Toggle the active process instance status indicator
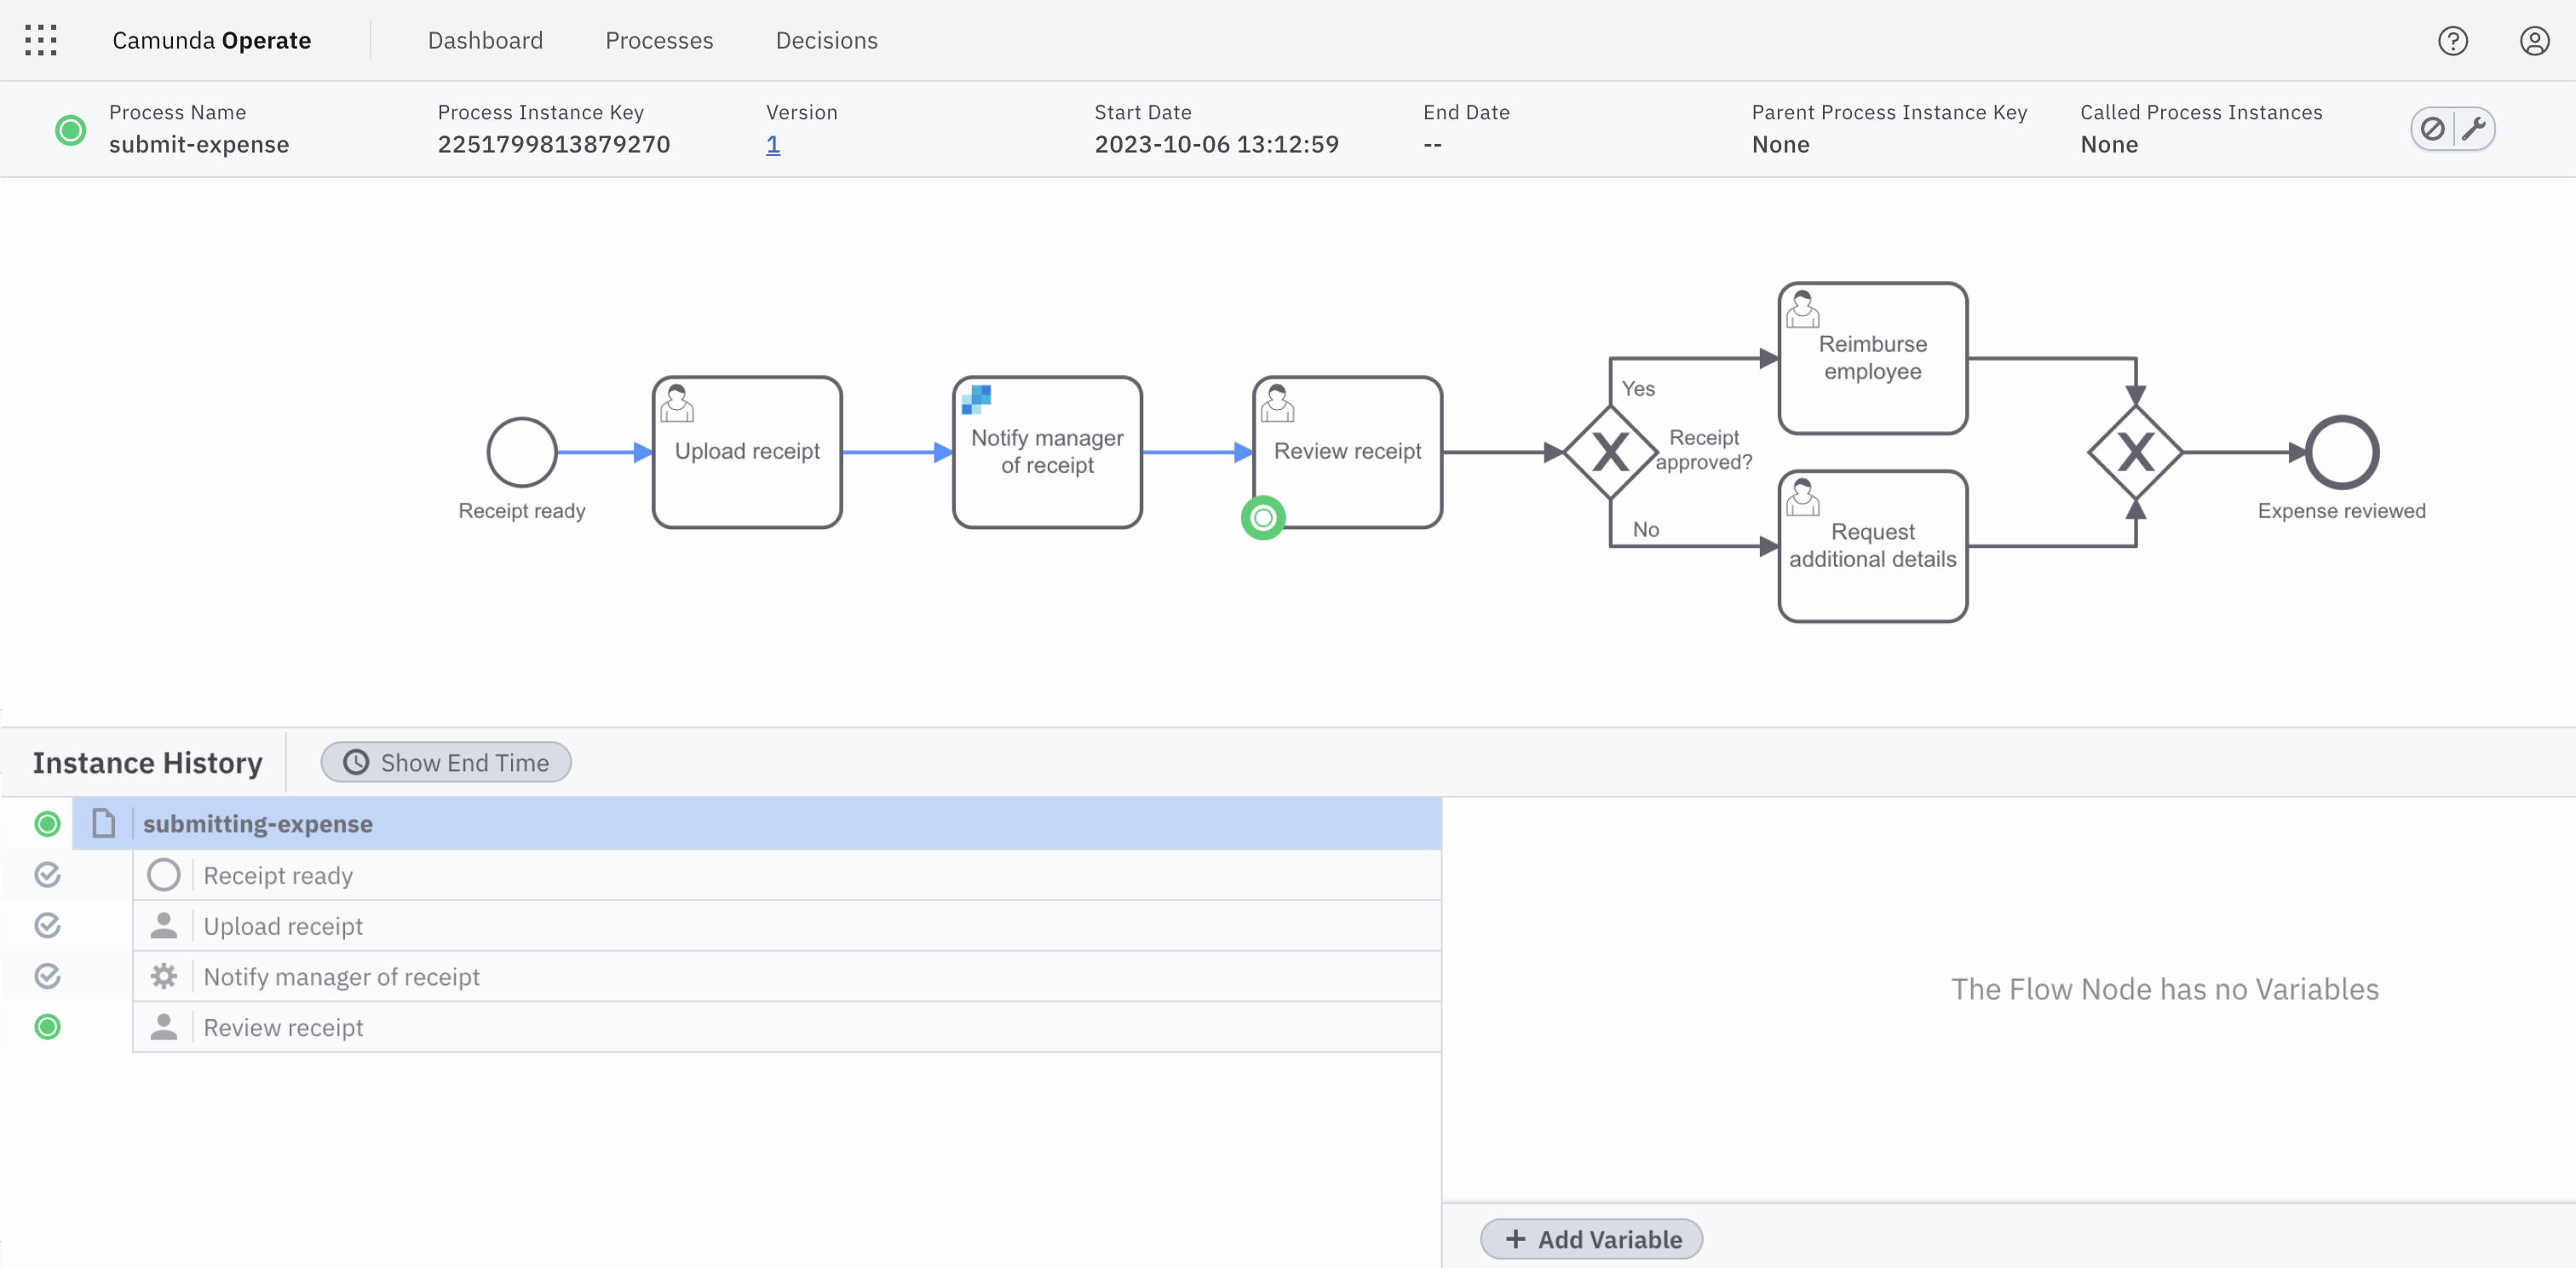2576x1268 pixels. (64, 130)
